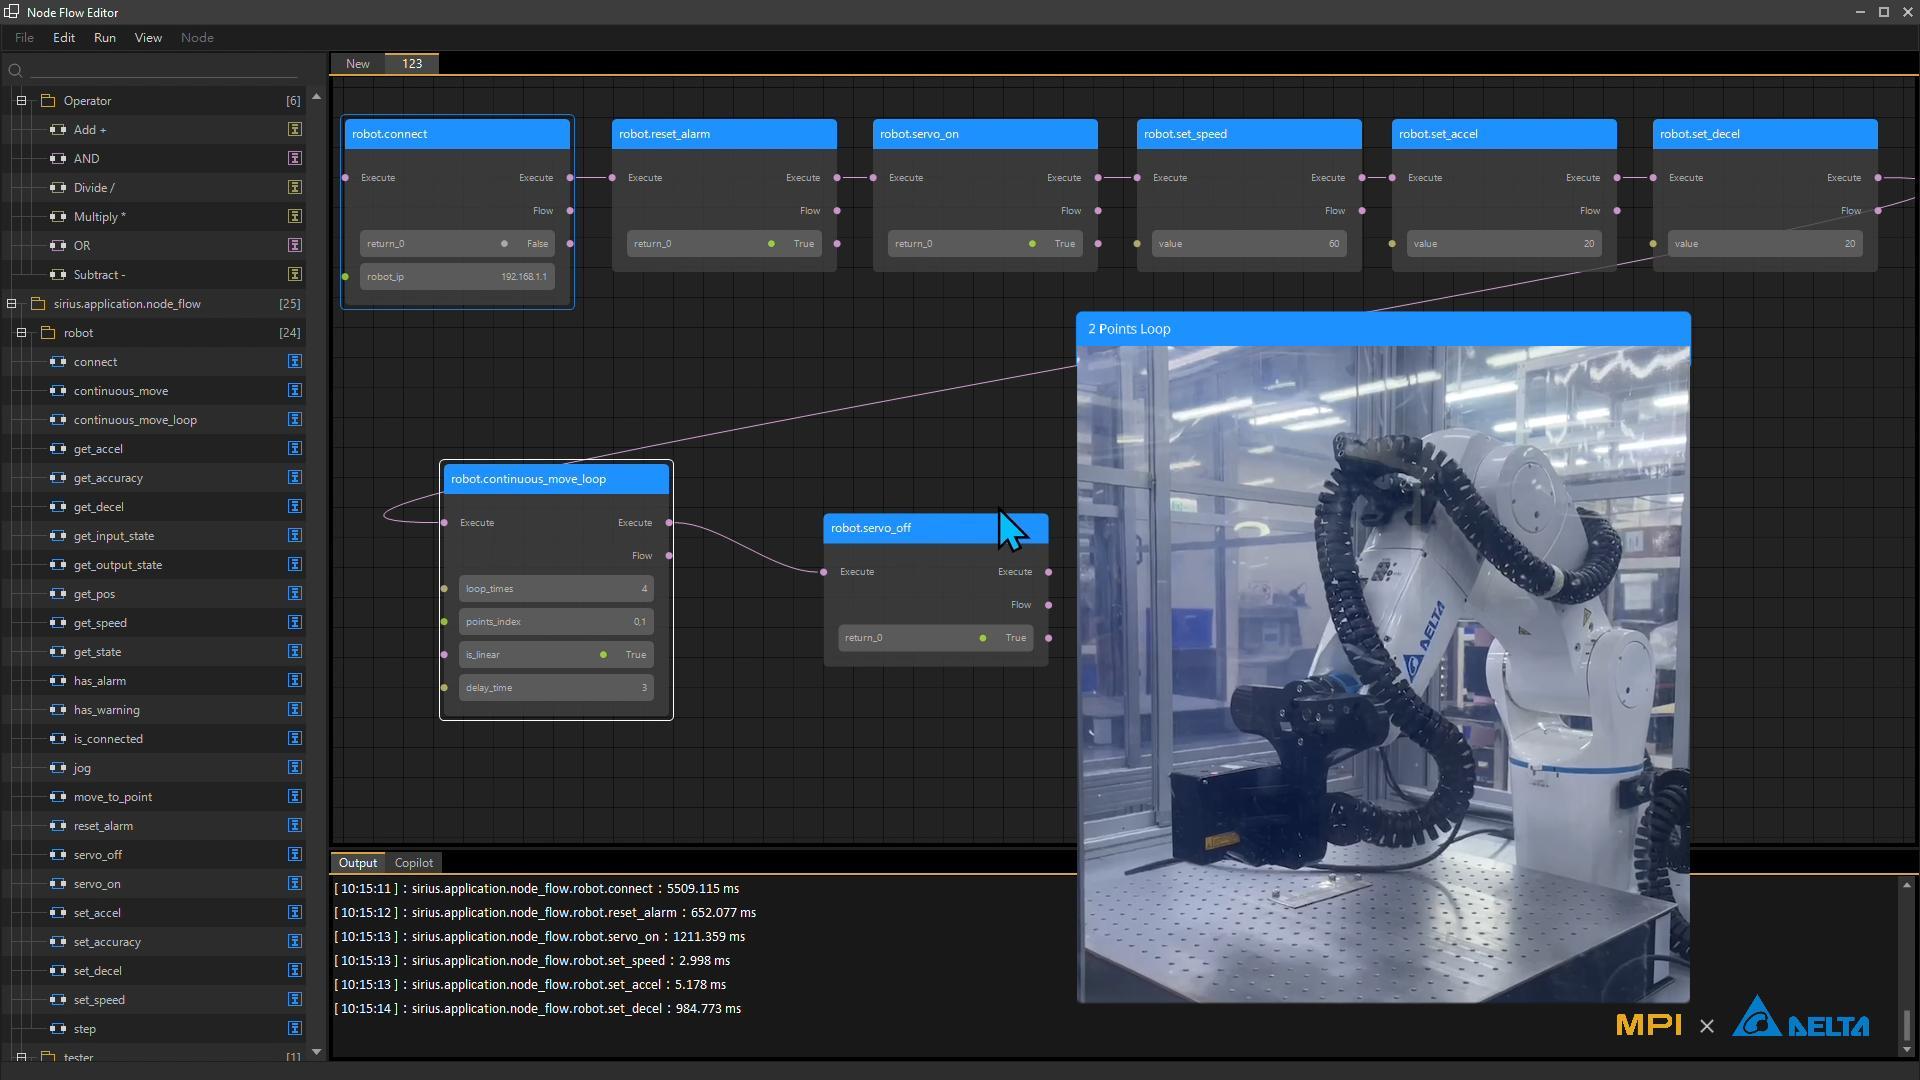Screen dimensions: 1920x1080
Task: Click the node icon beside 'is_connected'
Action: coord(58,739)
